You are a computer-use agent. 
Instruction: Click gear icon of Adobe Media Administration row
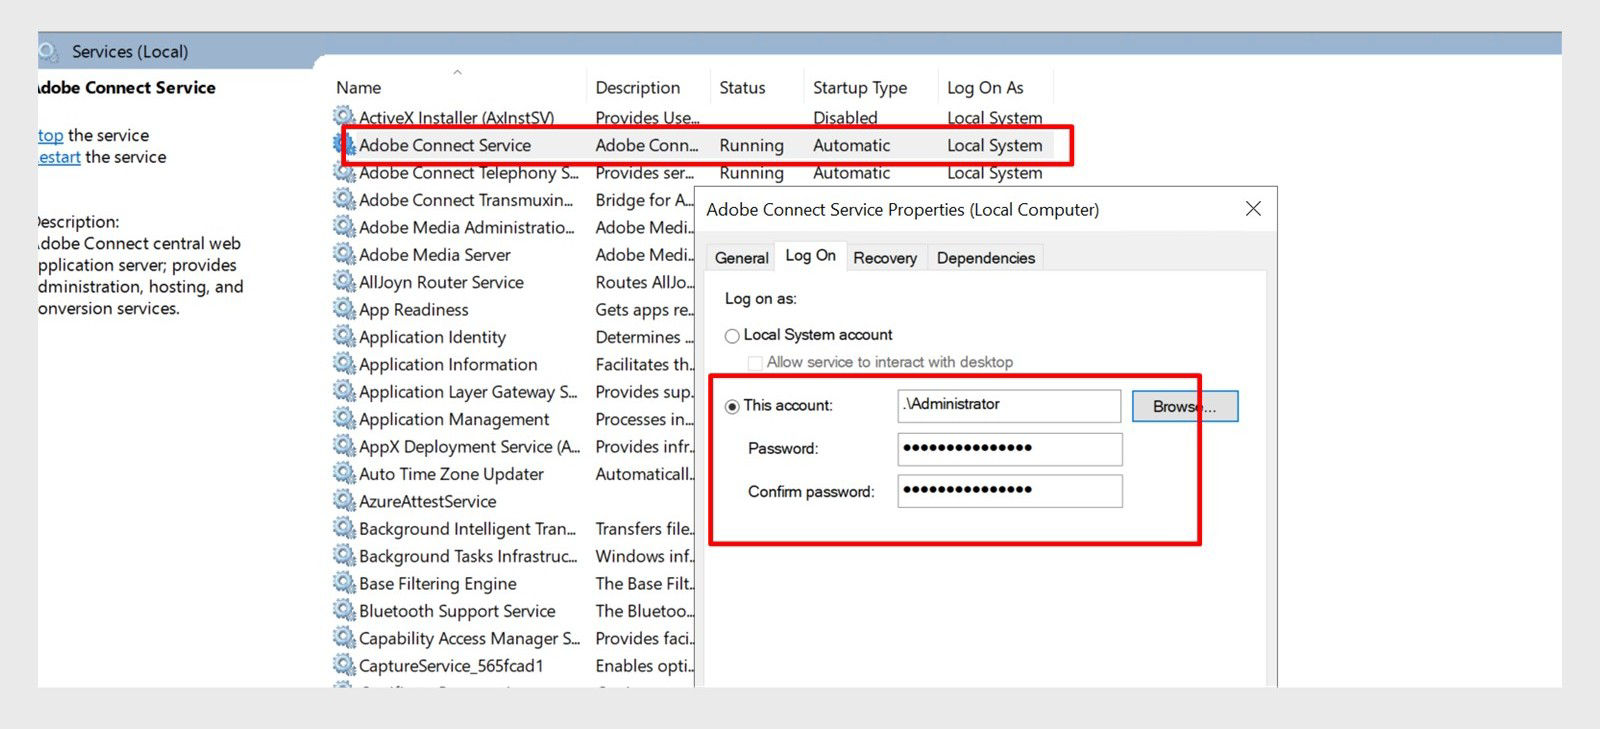coord(344,227)
